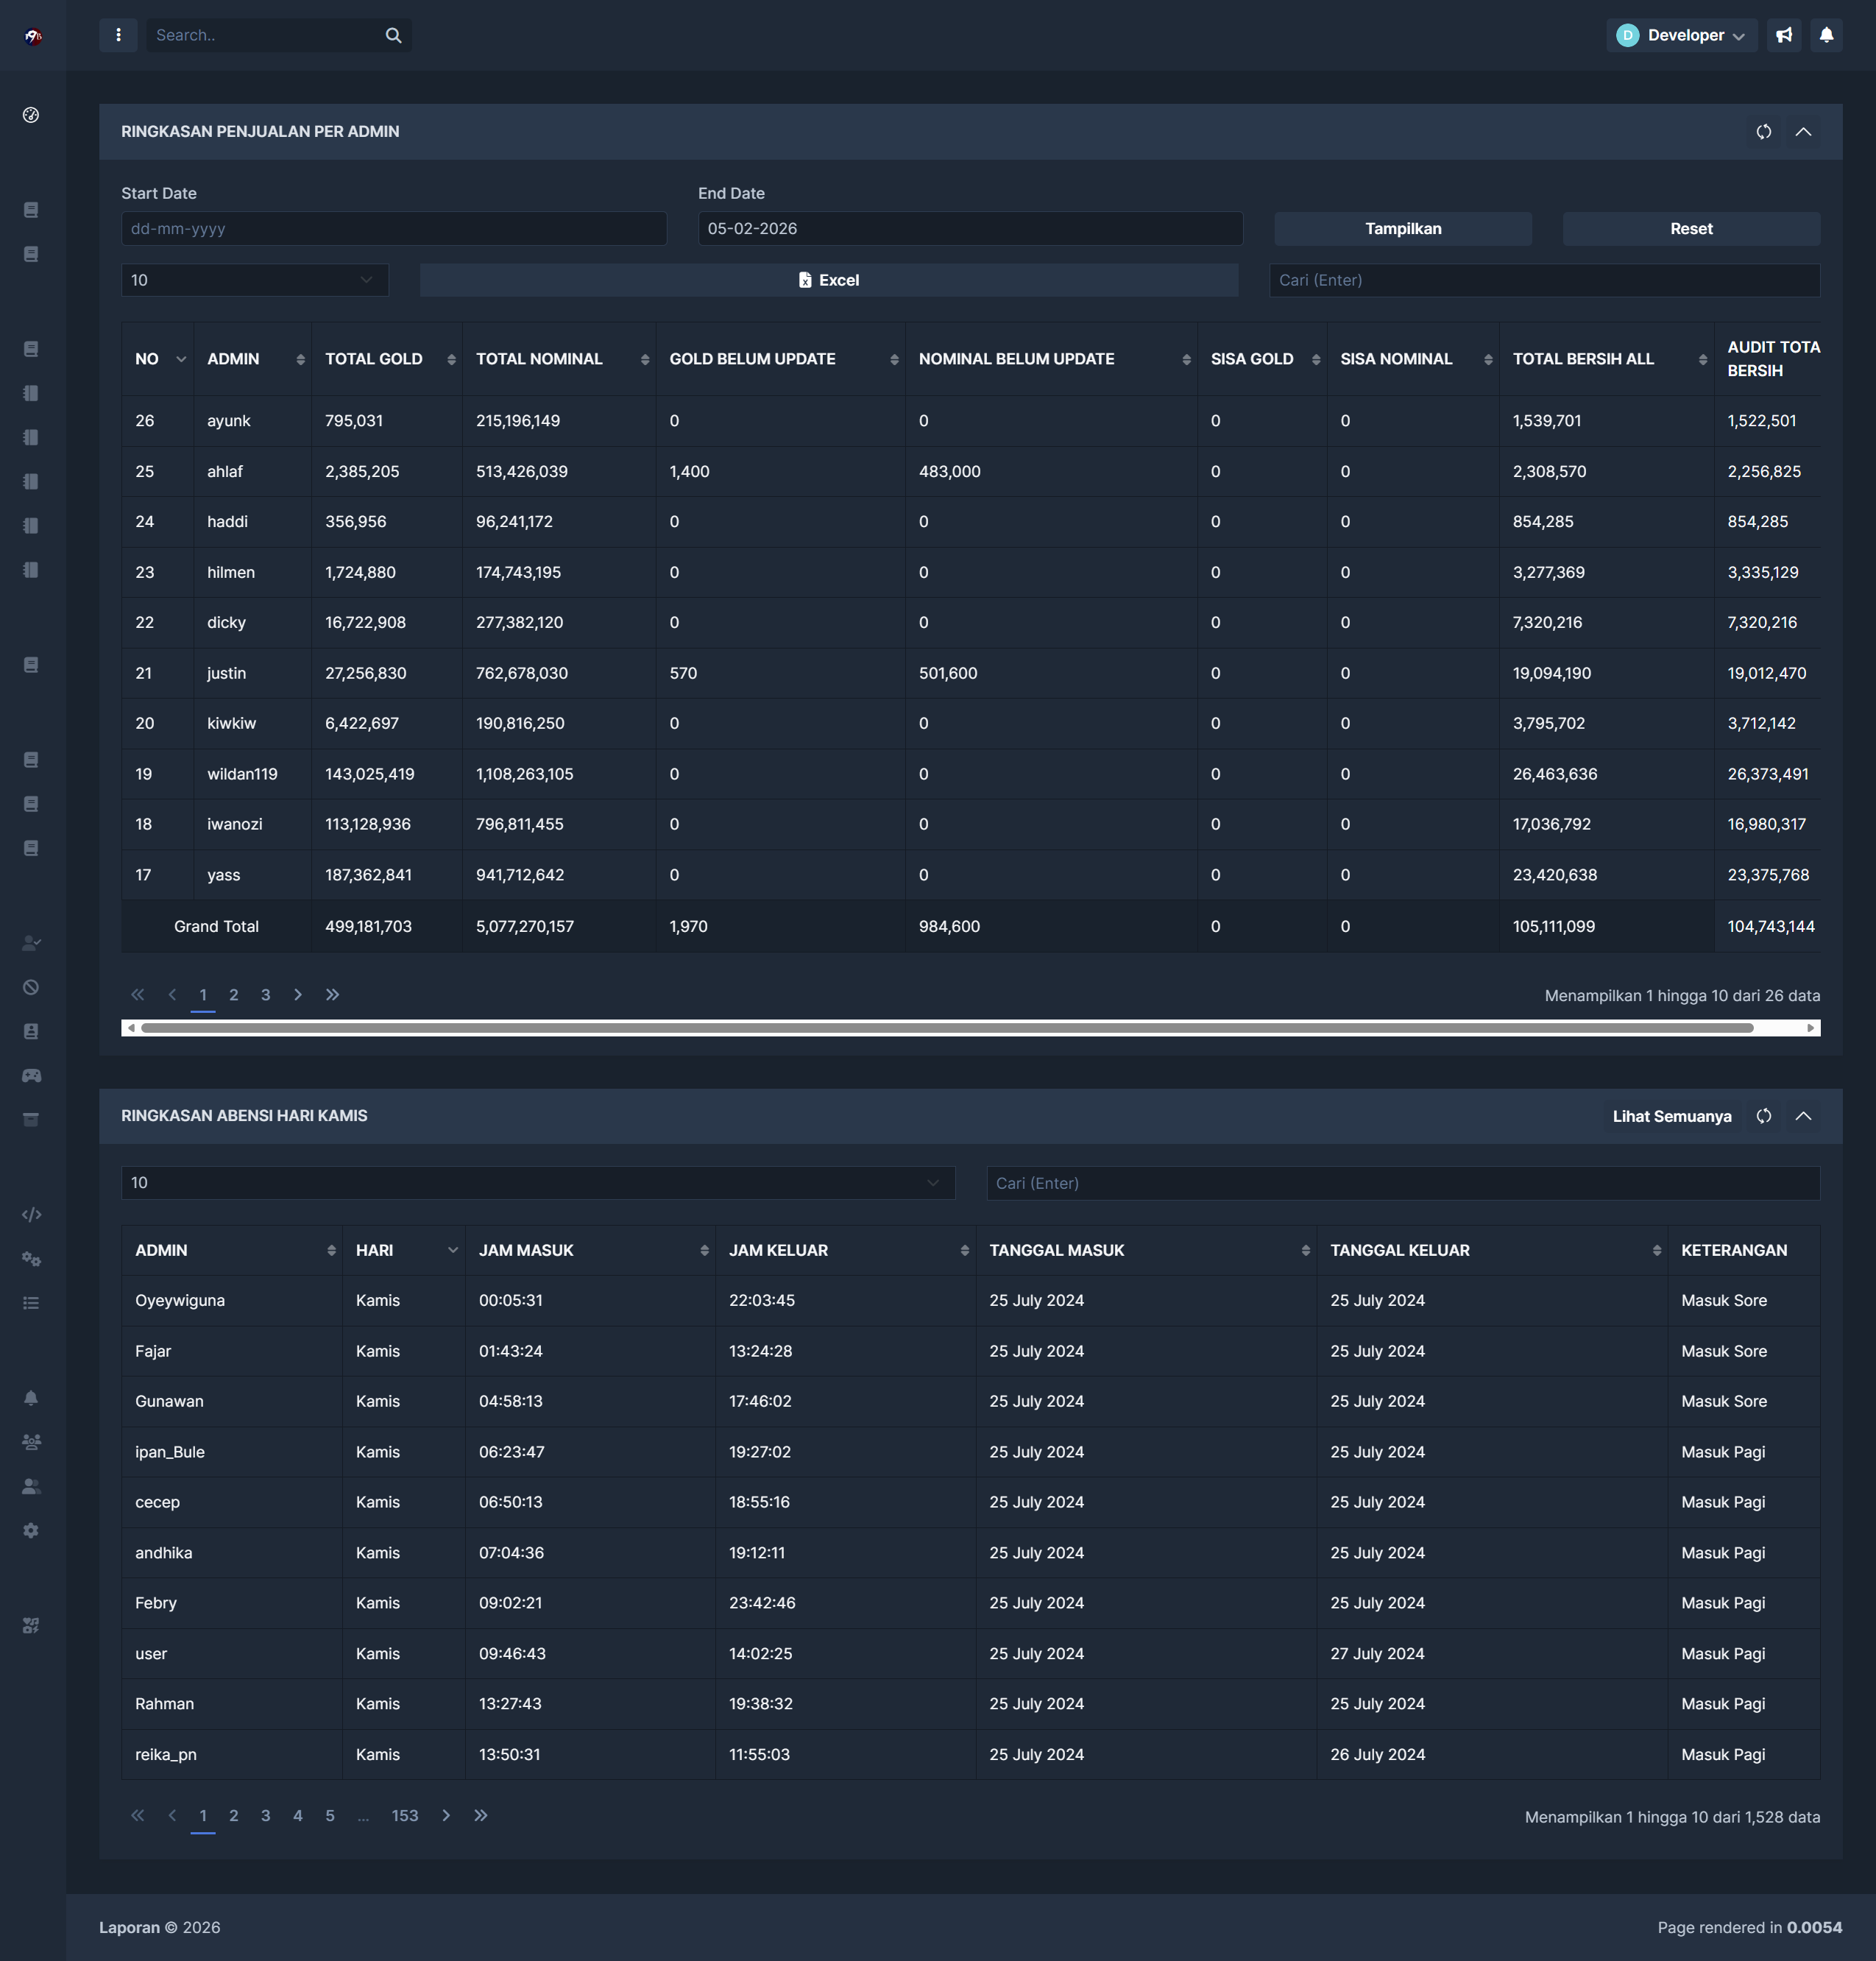
Task: Click the Reset button
Action: [1691, 229]
